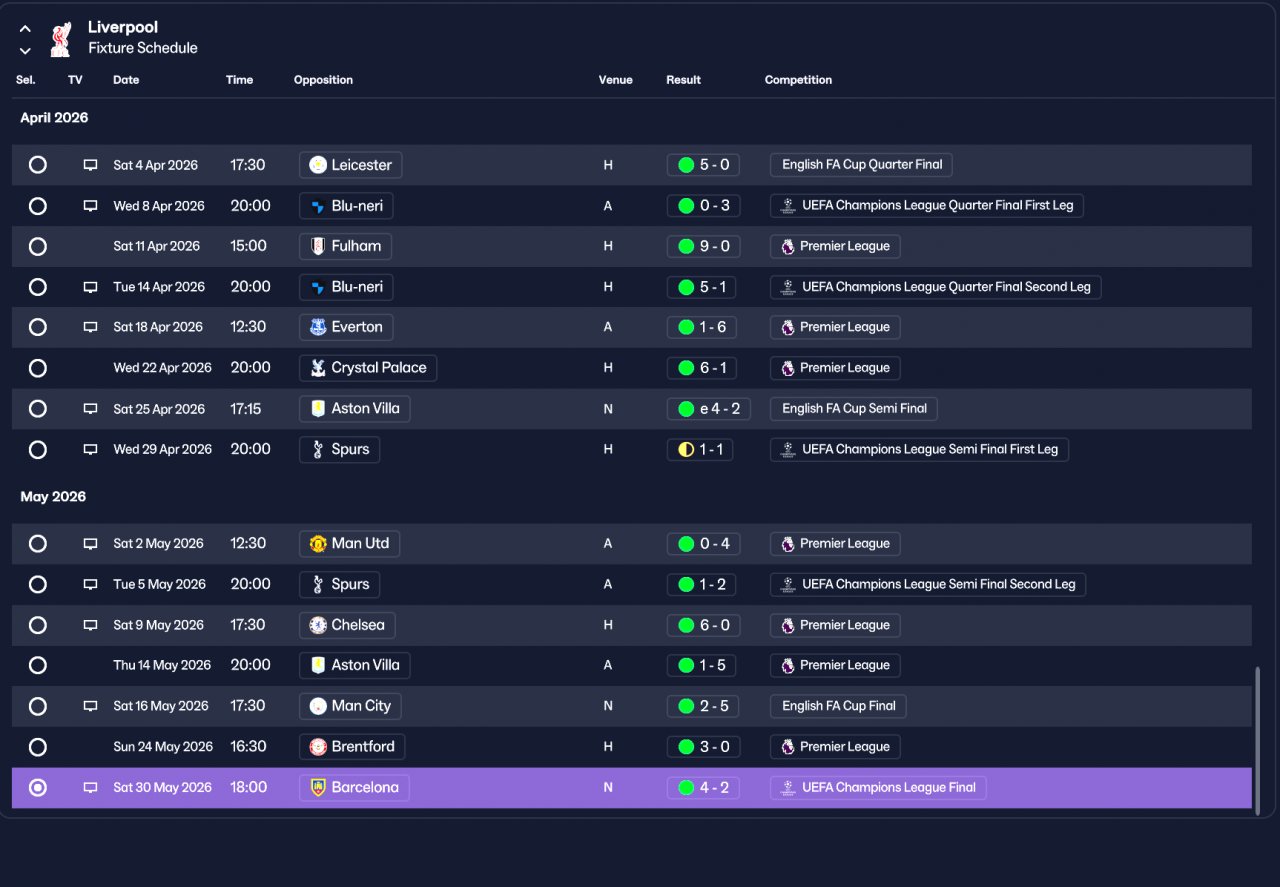Sort by Opposition column header

tap(323, 80)
